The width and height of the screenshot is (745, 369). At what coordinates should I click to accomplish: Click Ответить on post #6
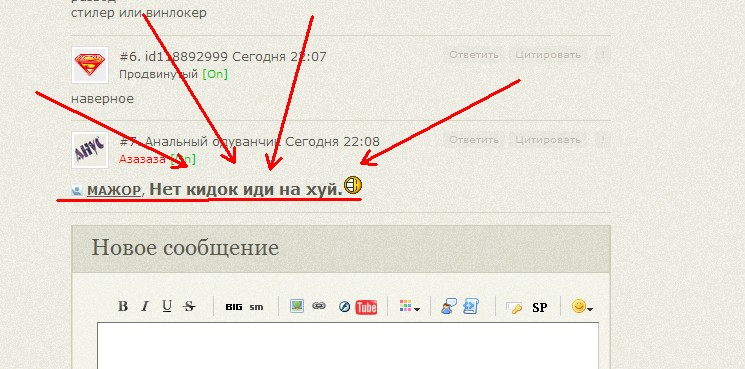coord(474,55)
